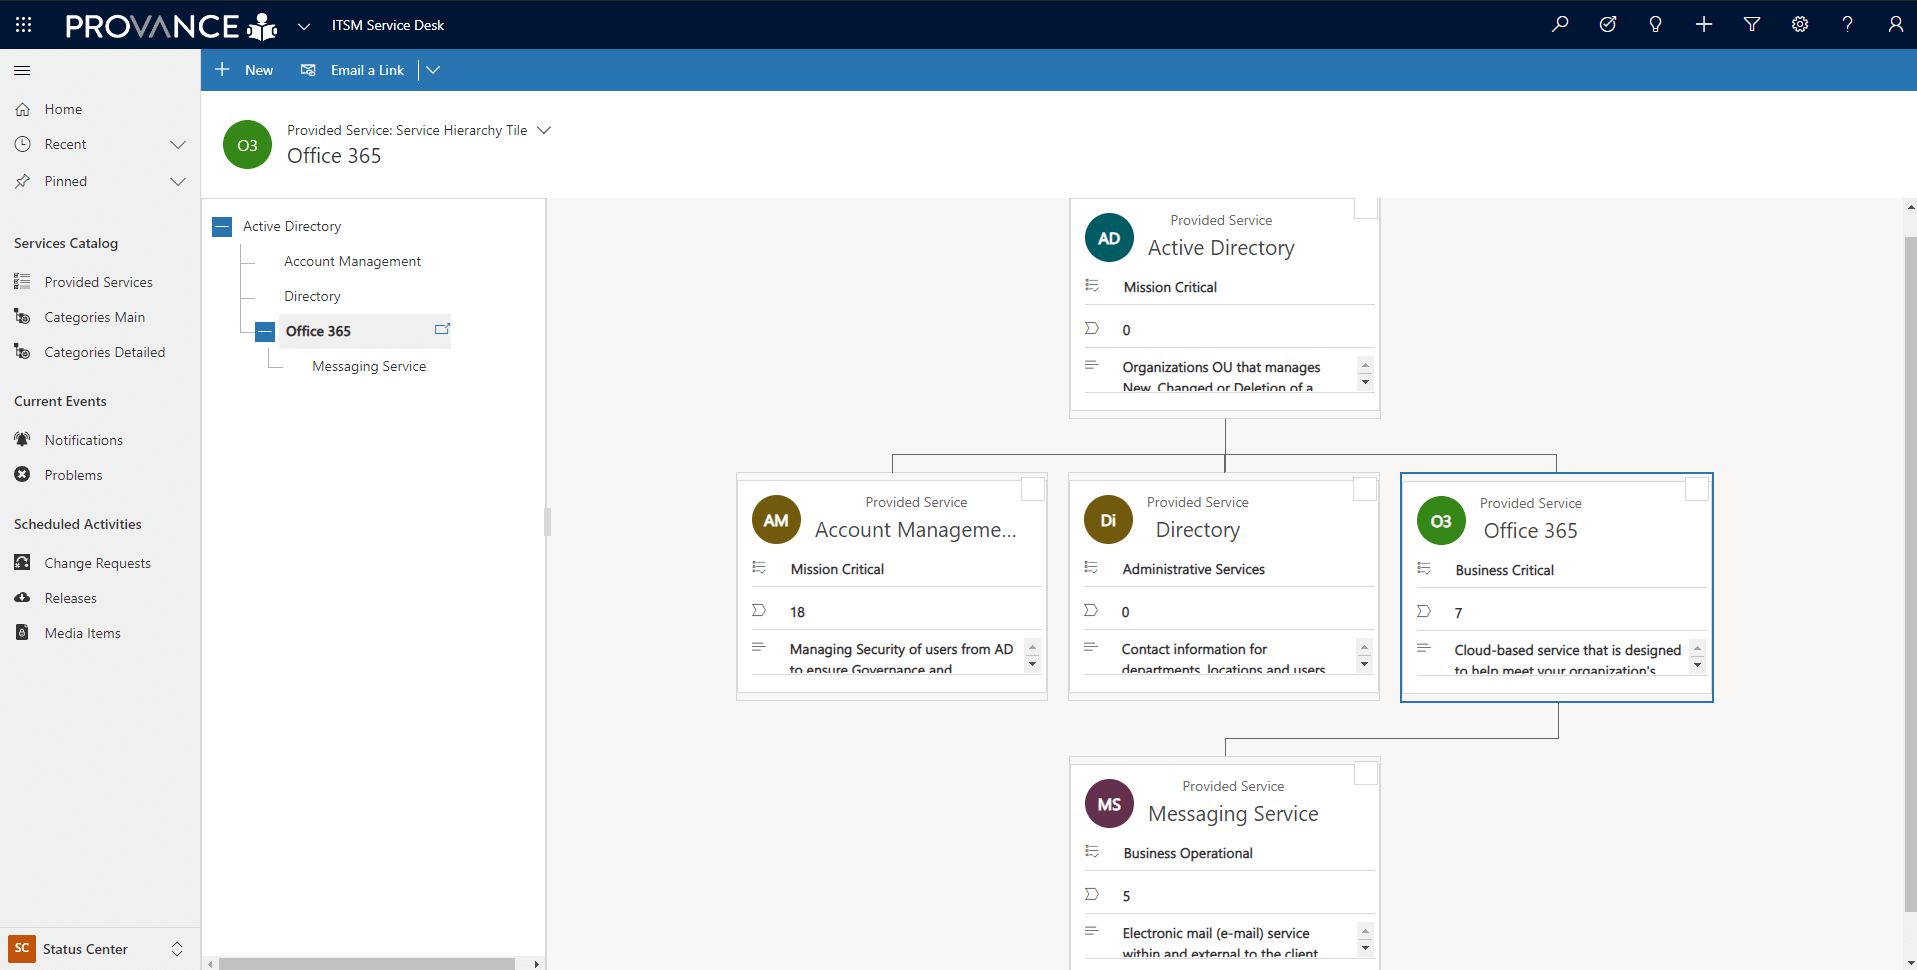Screen dimensions: 1917x970
Task: Open the assistant lightbulb icon
Action: pos(1656,24)
